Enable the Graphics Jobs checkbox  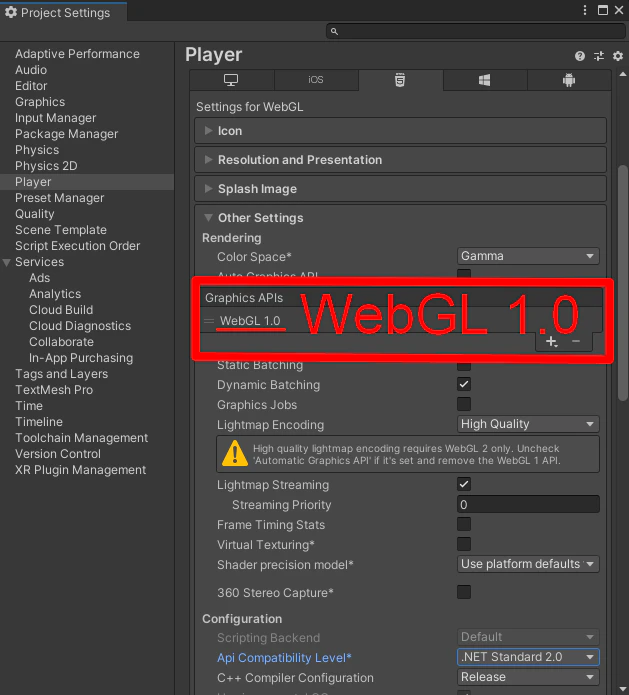pos(464,404)
